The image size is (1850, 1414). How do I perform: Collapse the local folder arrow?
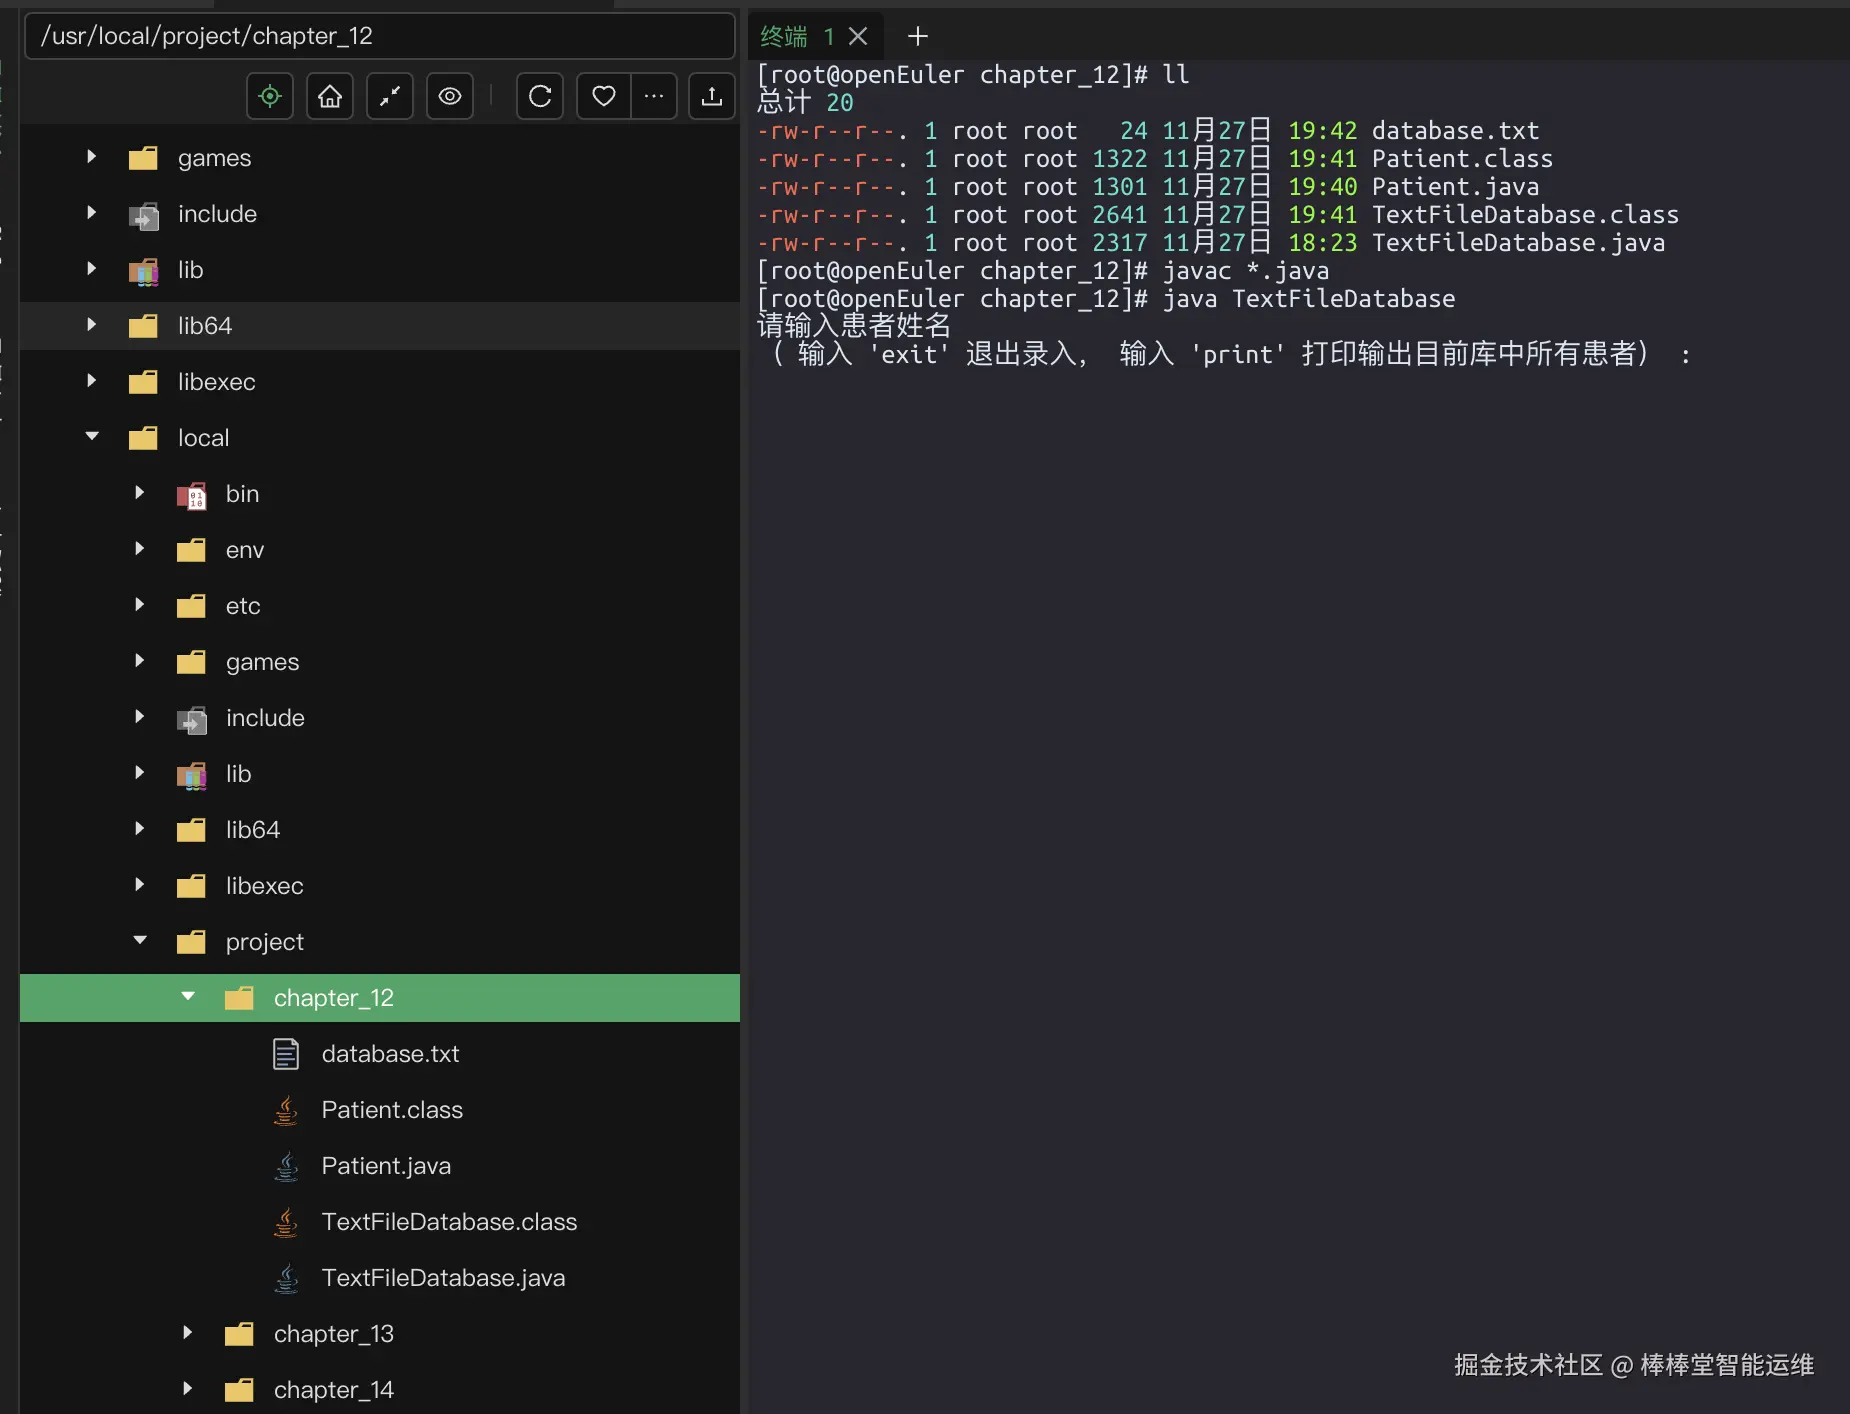[x=92, y=437]
